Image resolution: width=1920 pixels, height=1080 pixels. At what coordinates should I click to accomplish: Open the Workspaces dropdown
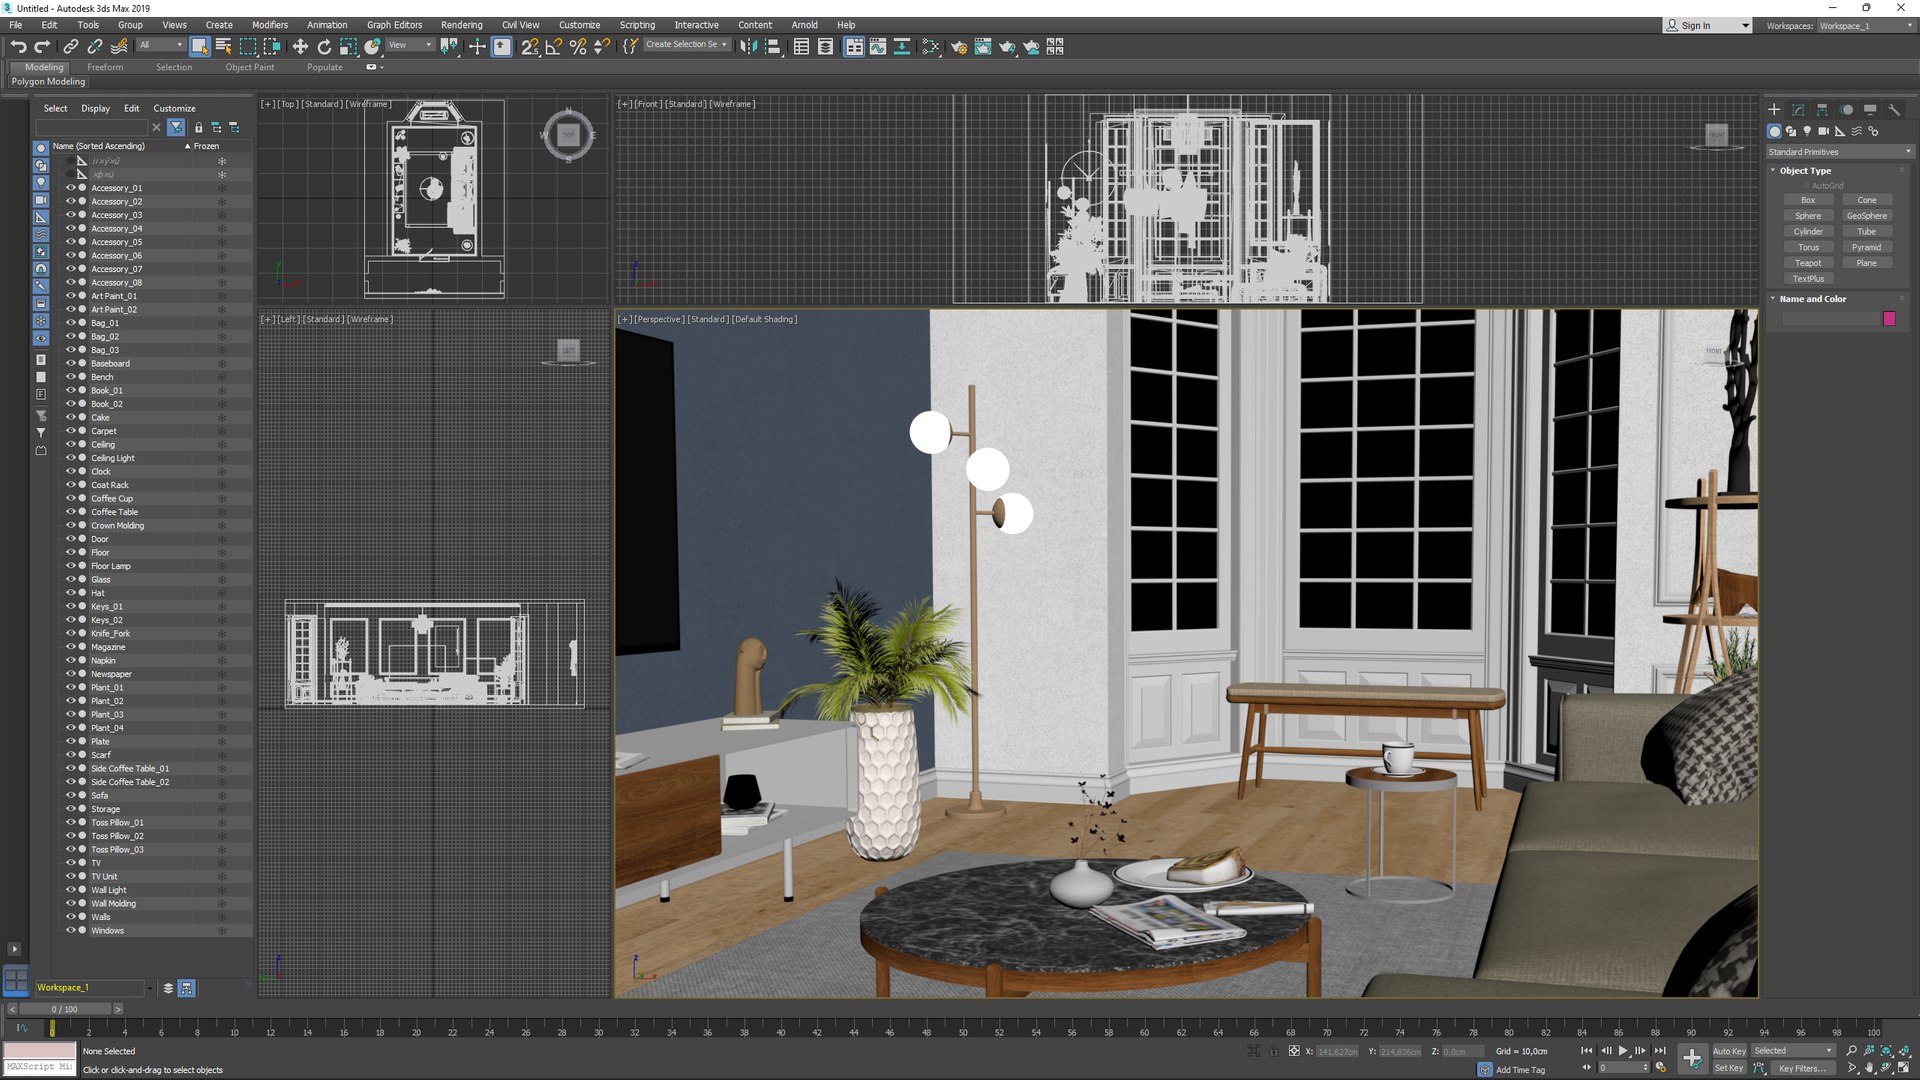pyautogui.click(x=1865, y=26)
